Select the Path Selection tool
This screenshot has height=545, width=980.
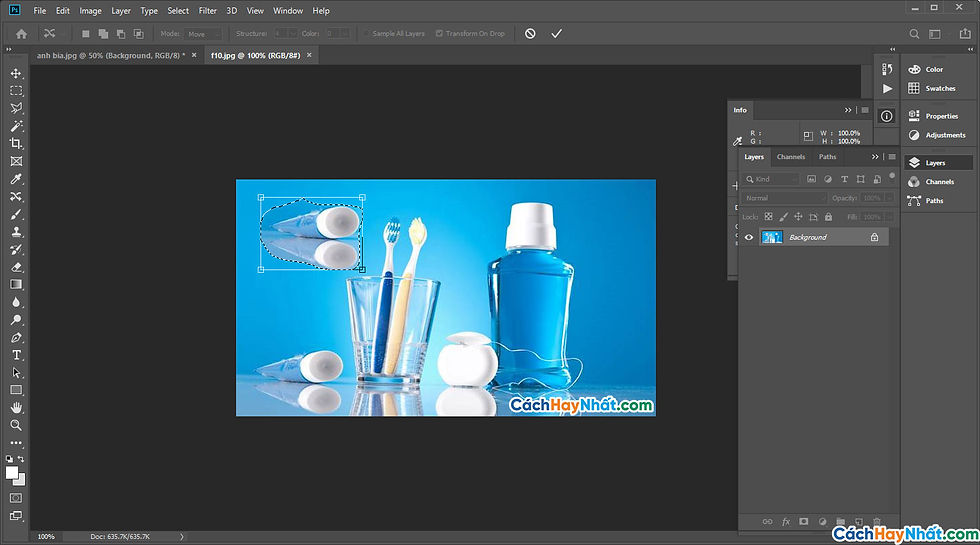(16, 372)
